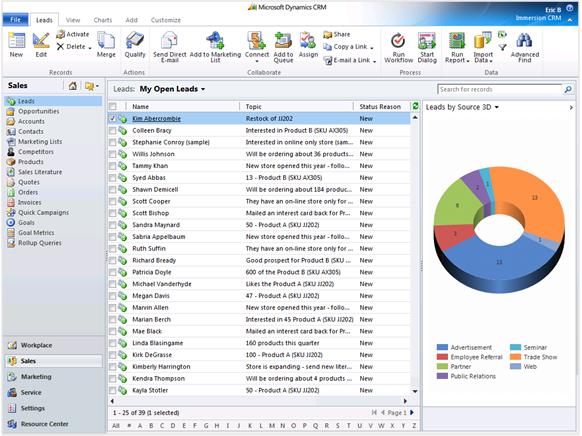Expand the Connect dropdown
Viewport: 582px width, 436px height.
point(257,61)
